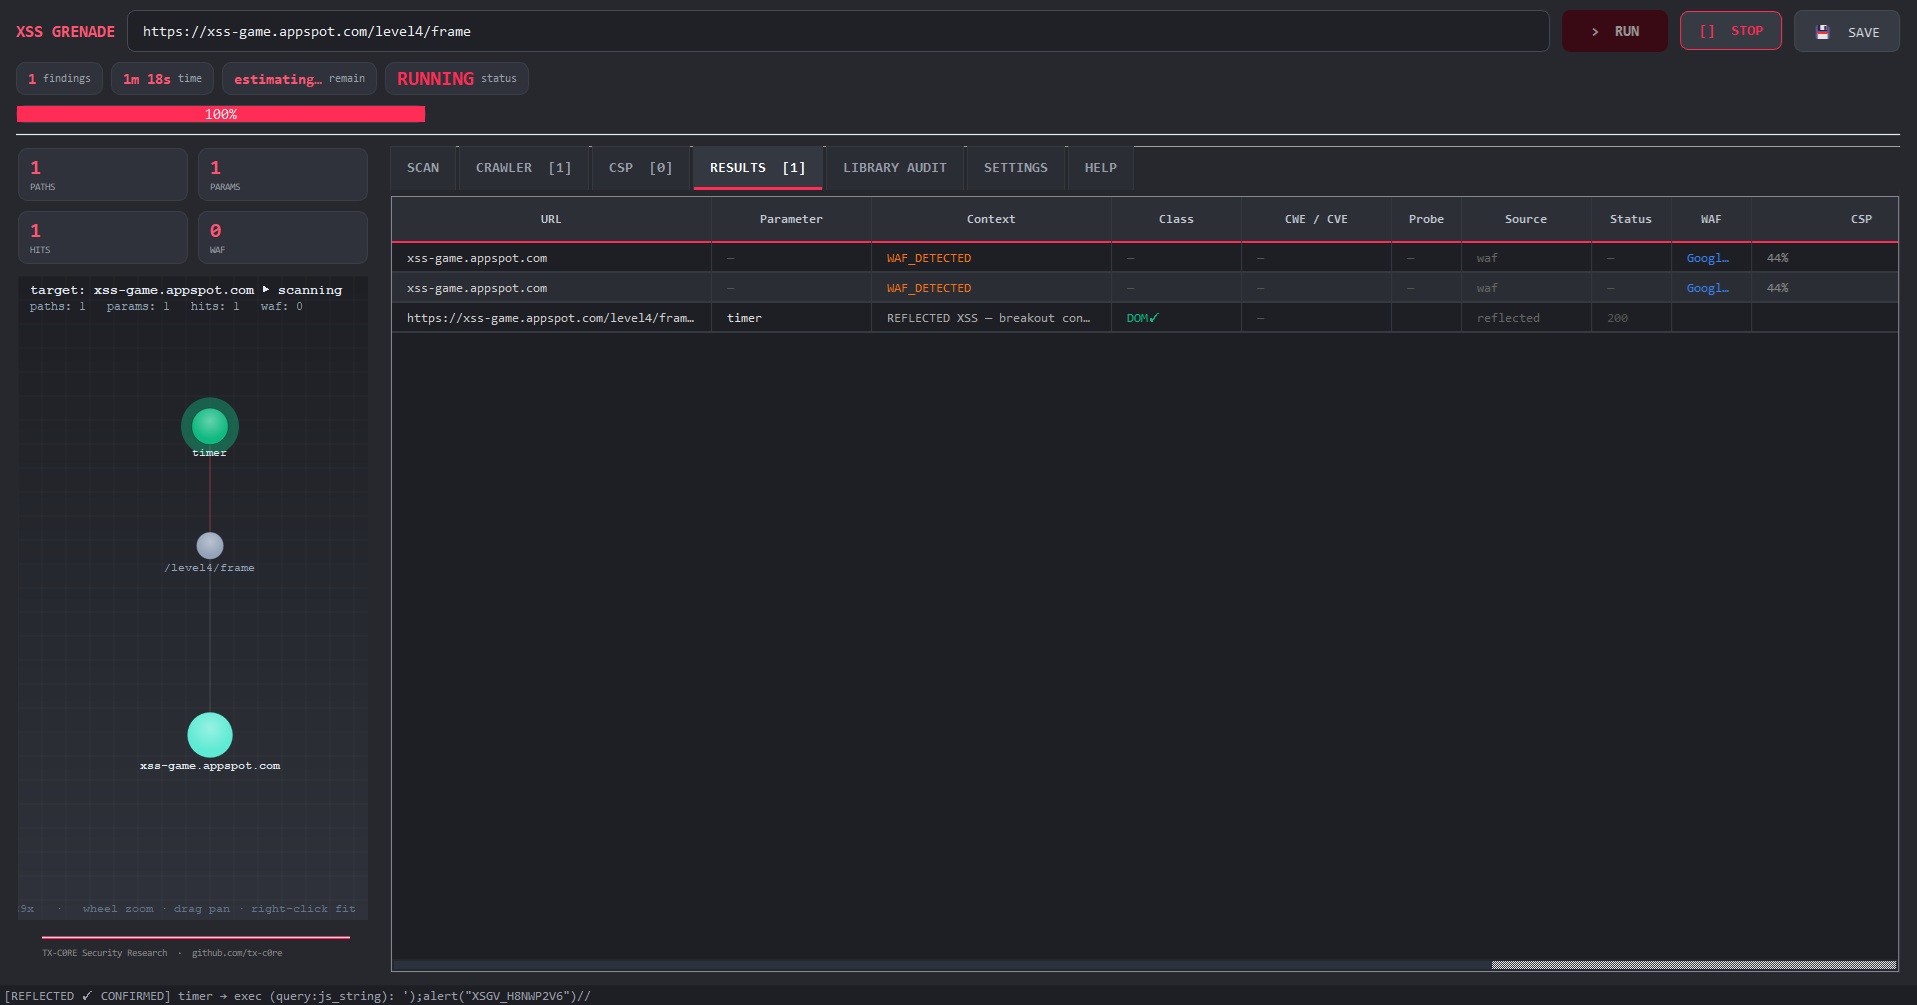
Task: Switch to the CRAWLER tab
Action: point(523,168)
